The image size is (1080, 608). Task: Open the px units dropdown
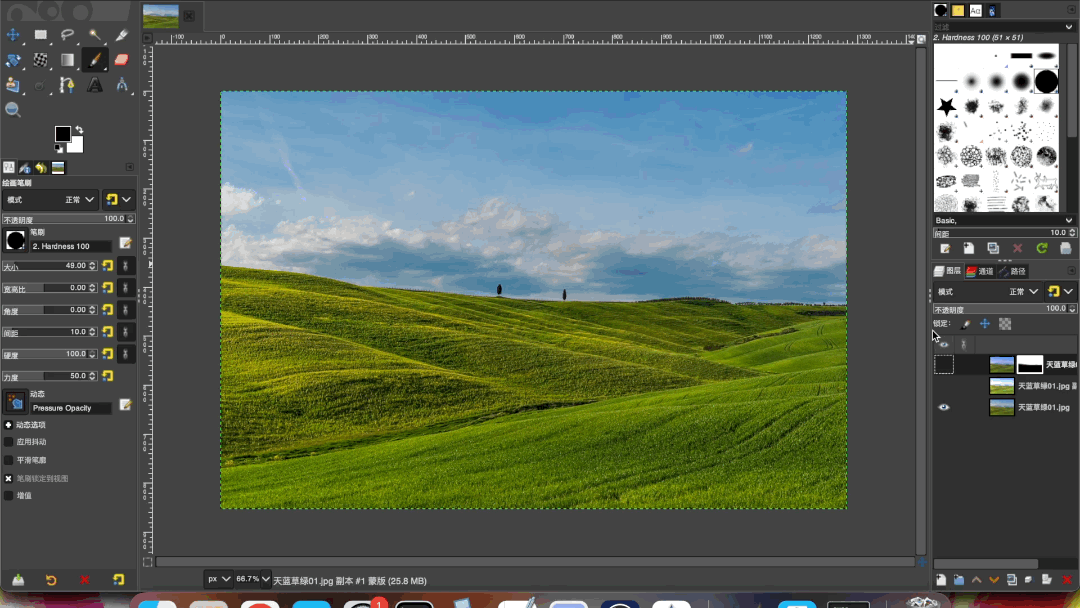click(218, 579)
